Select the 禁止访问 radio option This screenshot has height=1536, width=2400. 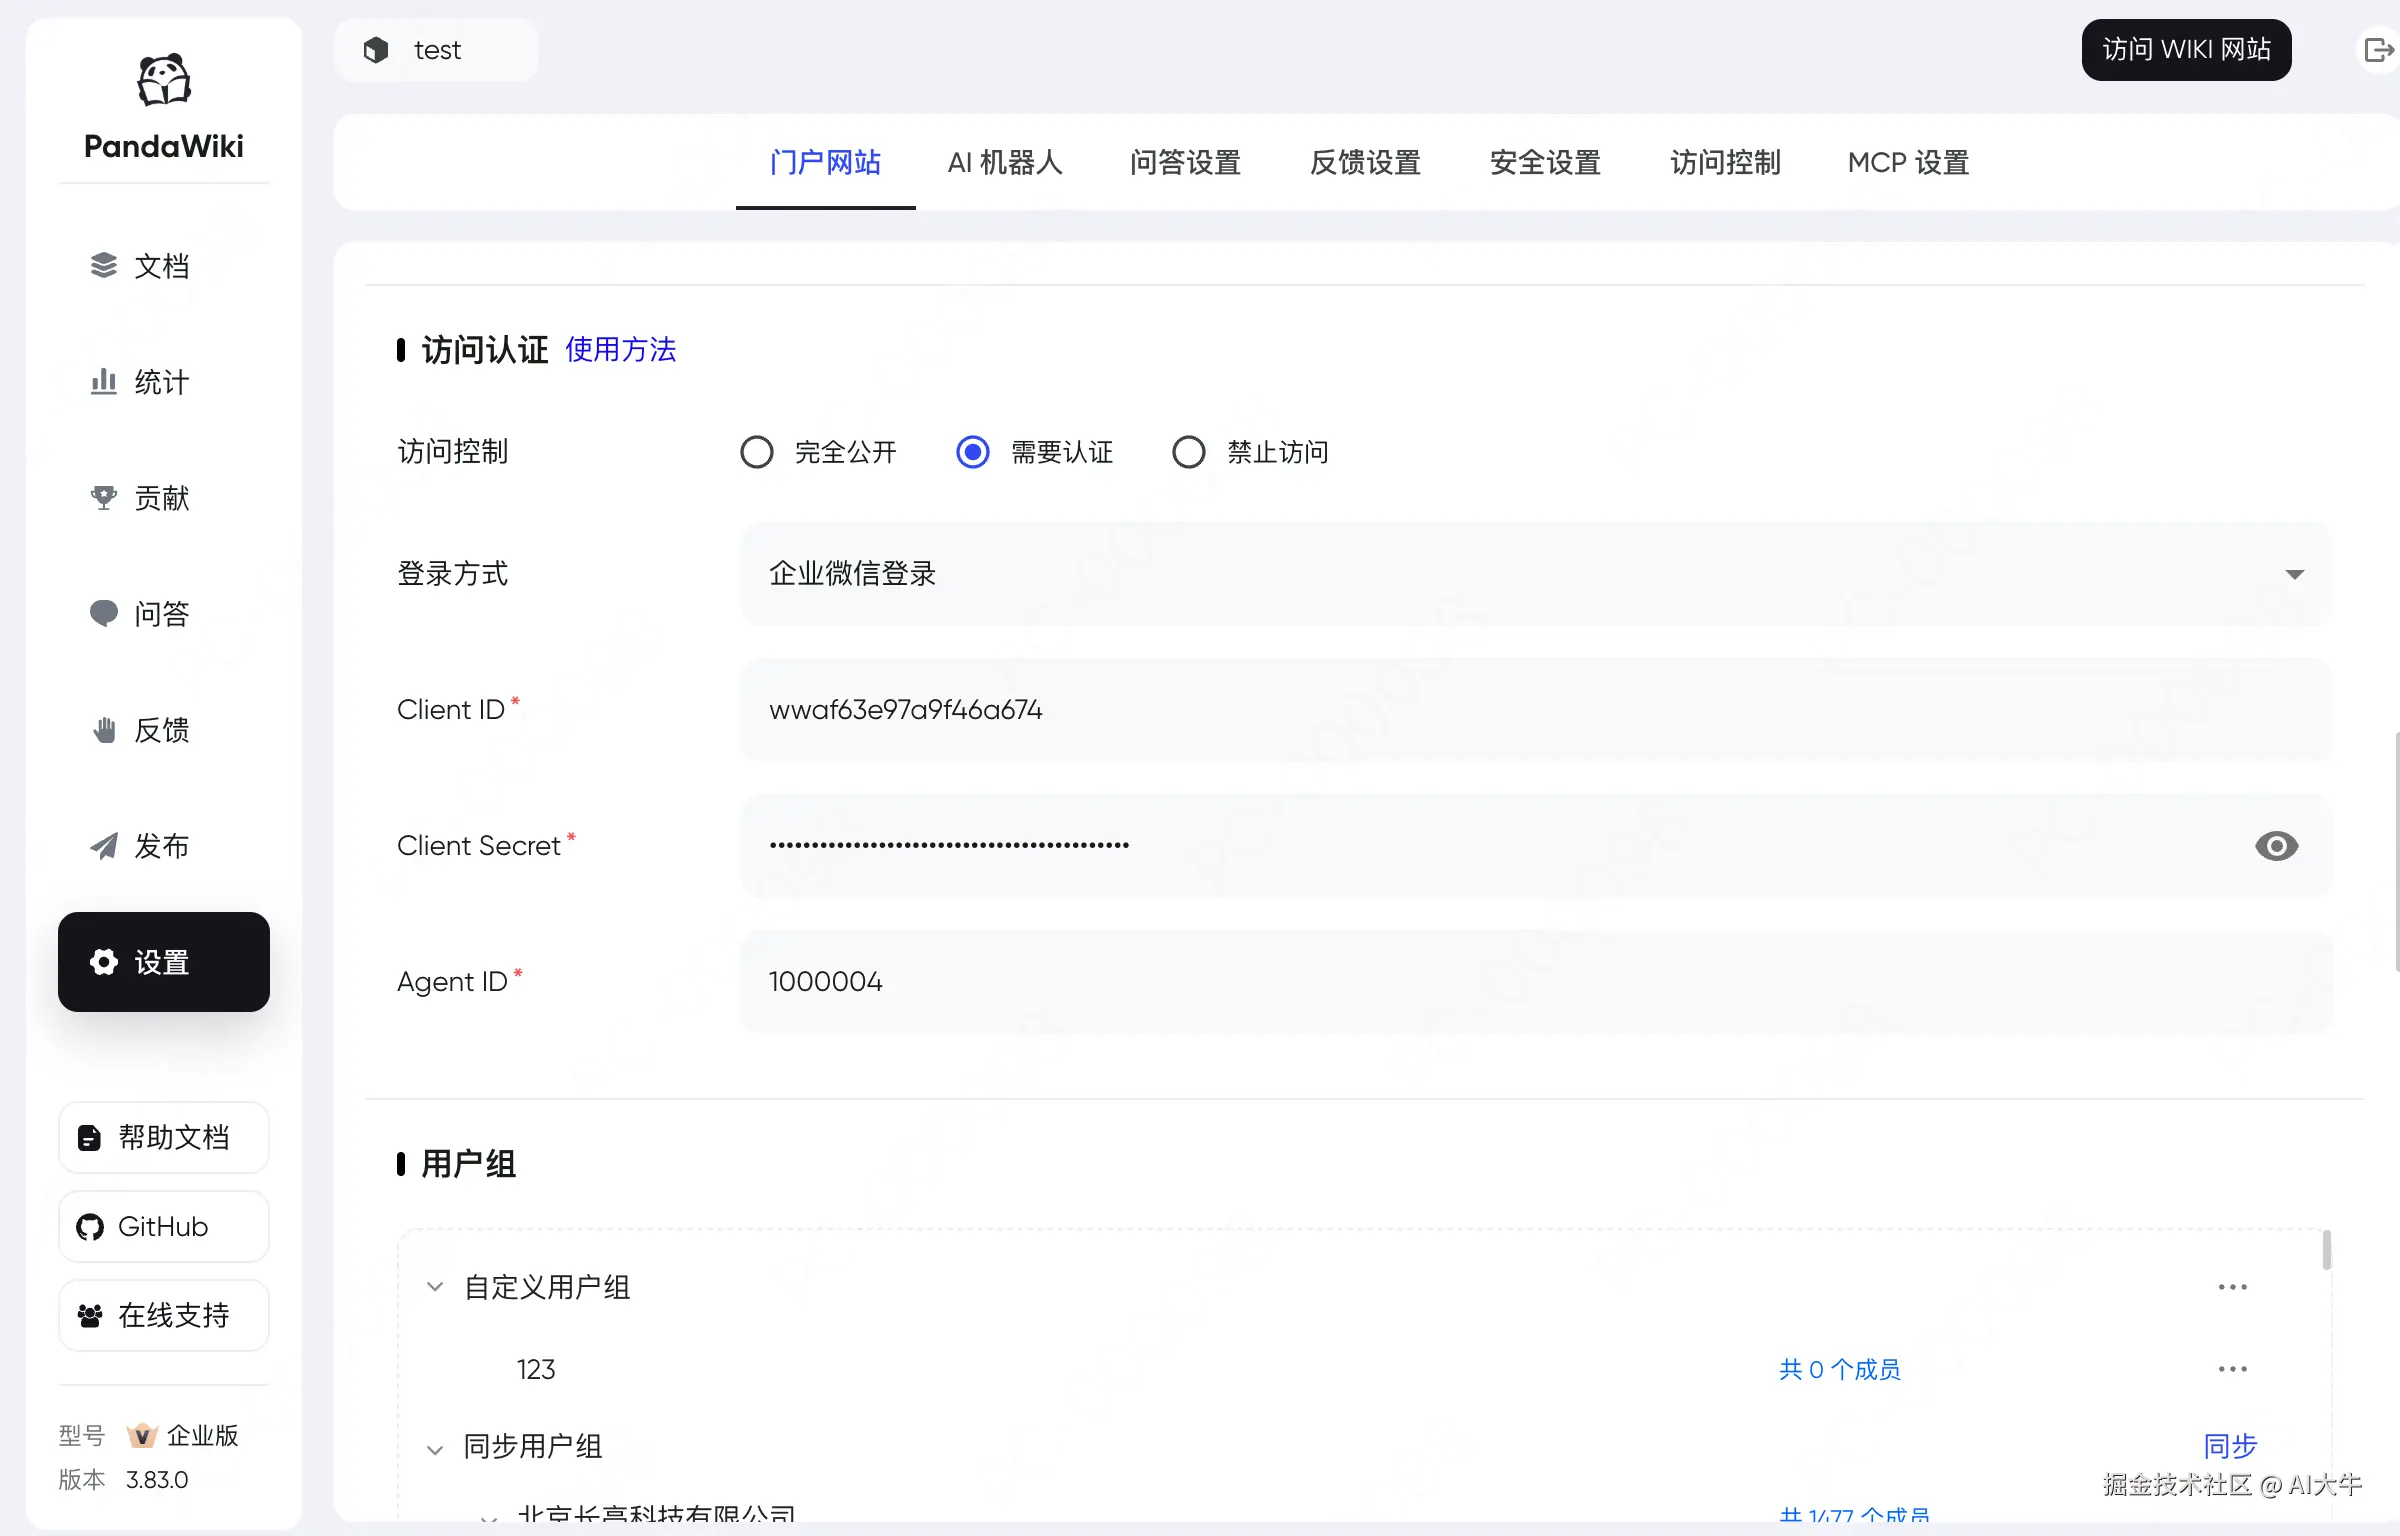click(1189, 452)
